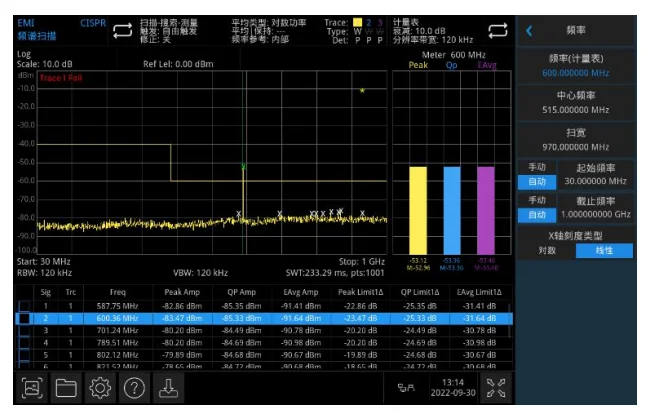Image resolution: width=650 pixels, height=414 pixels.
Task: Click the full-screen expand arrows icon
Action: pos(494,391)
